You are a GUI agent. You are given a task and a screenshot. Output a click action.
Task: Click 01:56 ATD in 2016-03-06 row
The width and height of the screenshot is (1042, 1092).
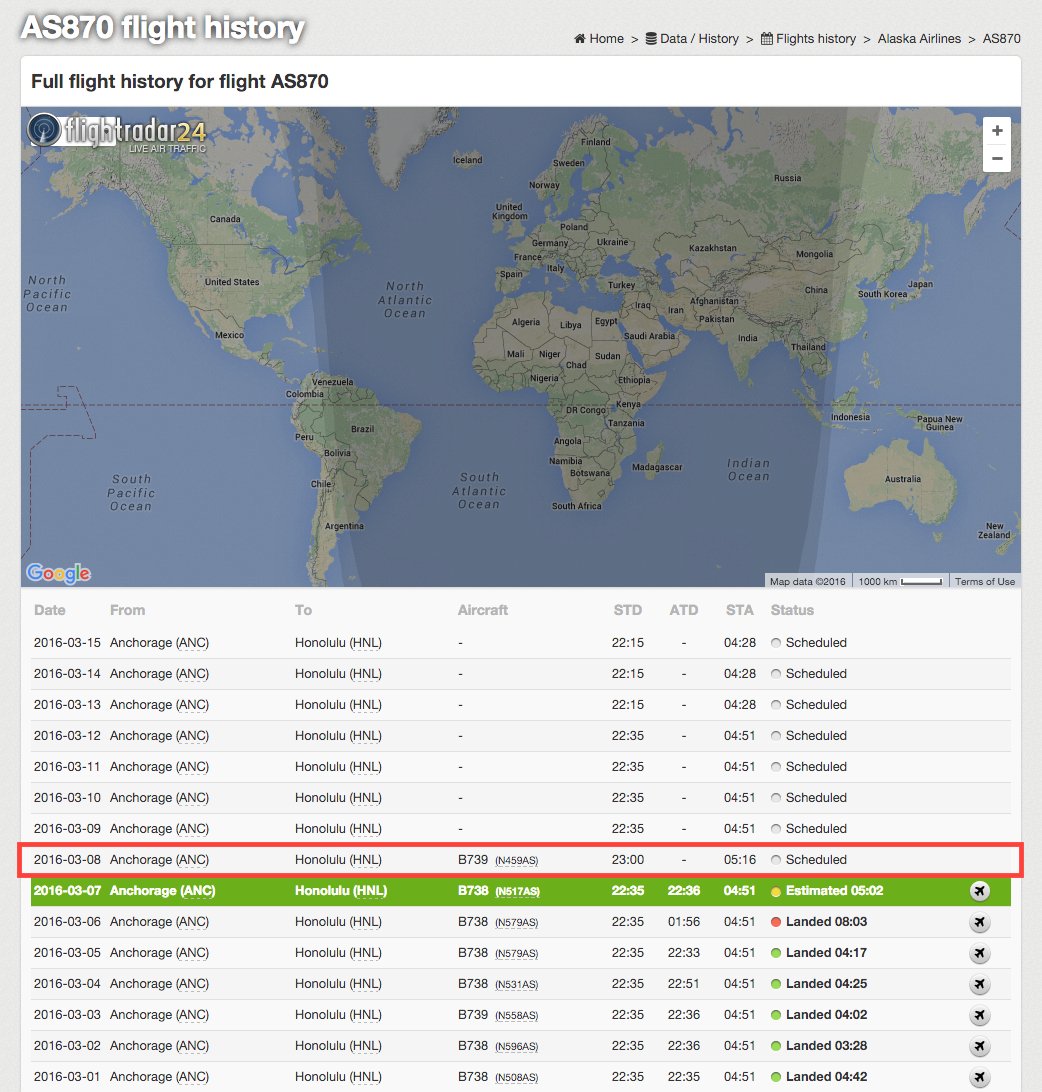pos(683,922)
